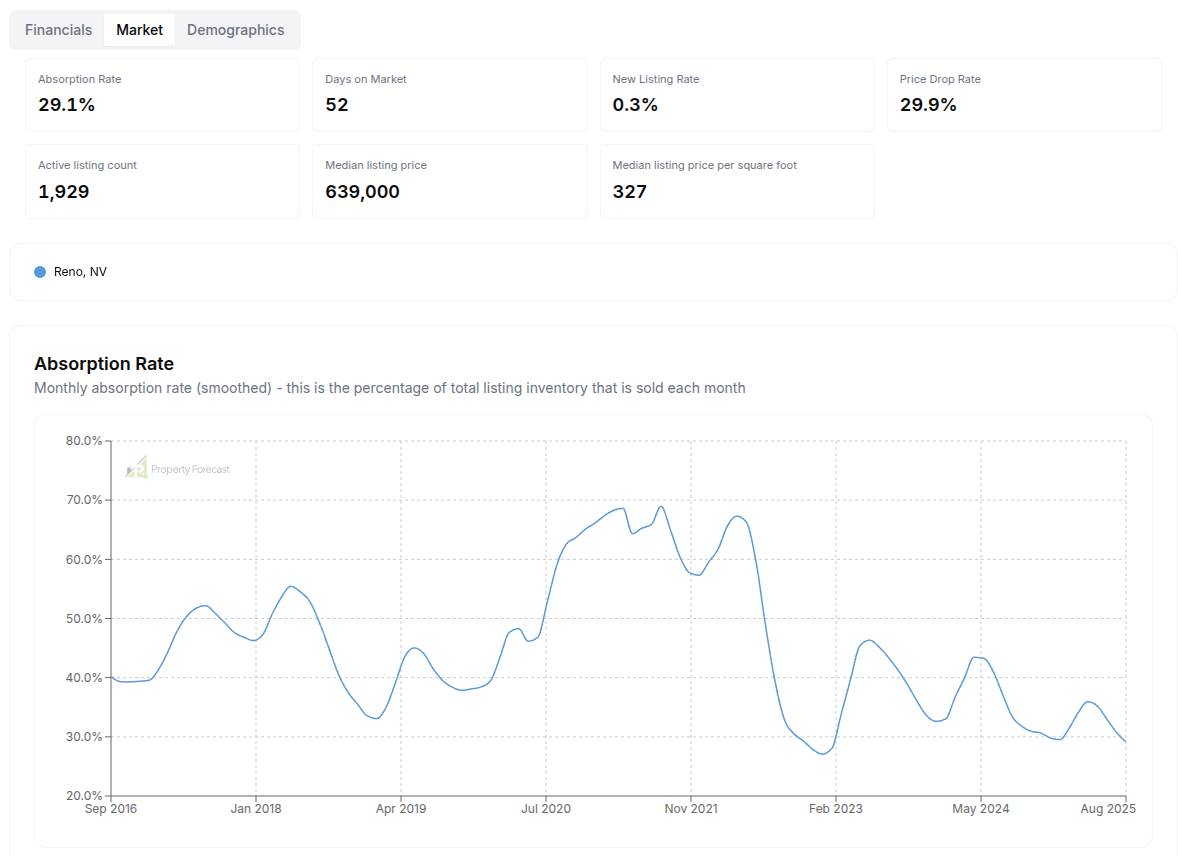Image resolution: width=1178 pixels, height=856 pixels.
Task: Pick Median listing price per square foot
Action: [736, 181]
